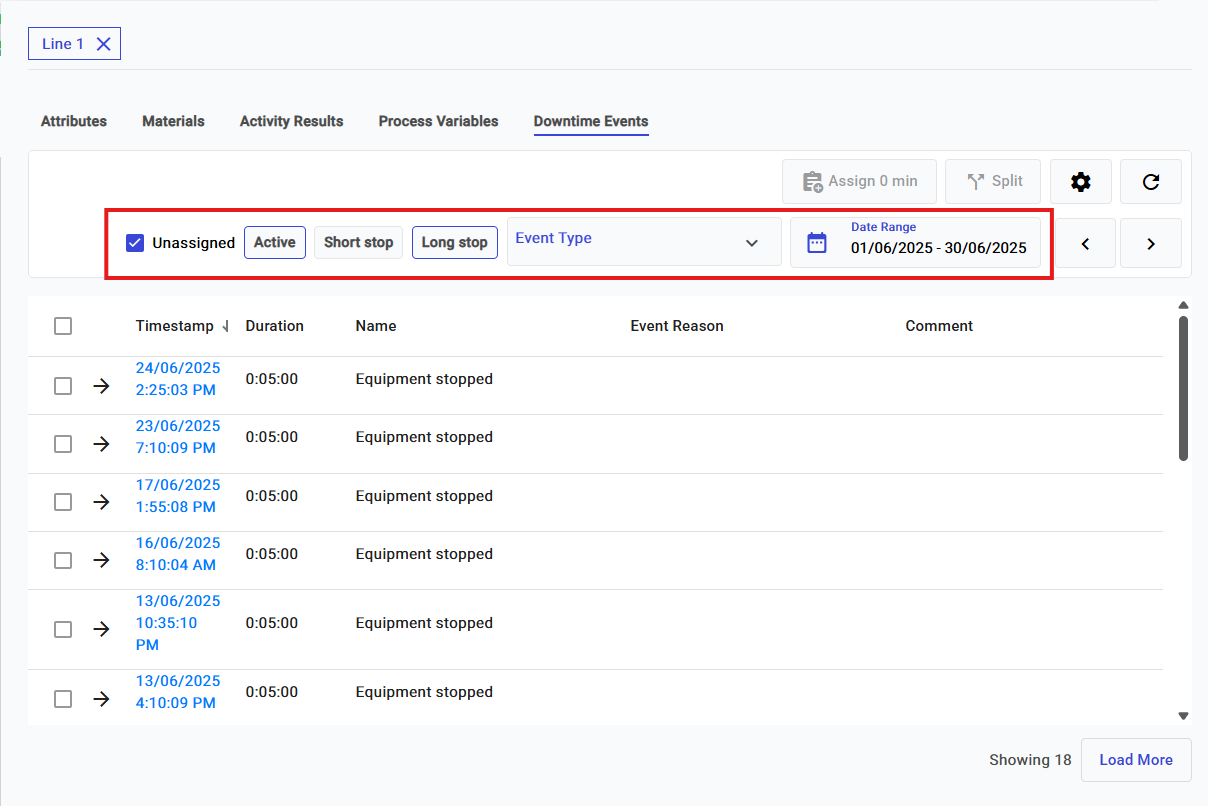
Task: Switch to the Process Variables tab
Action: click(438, 121)
